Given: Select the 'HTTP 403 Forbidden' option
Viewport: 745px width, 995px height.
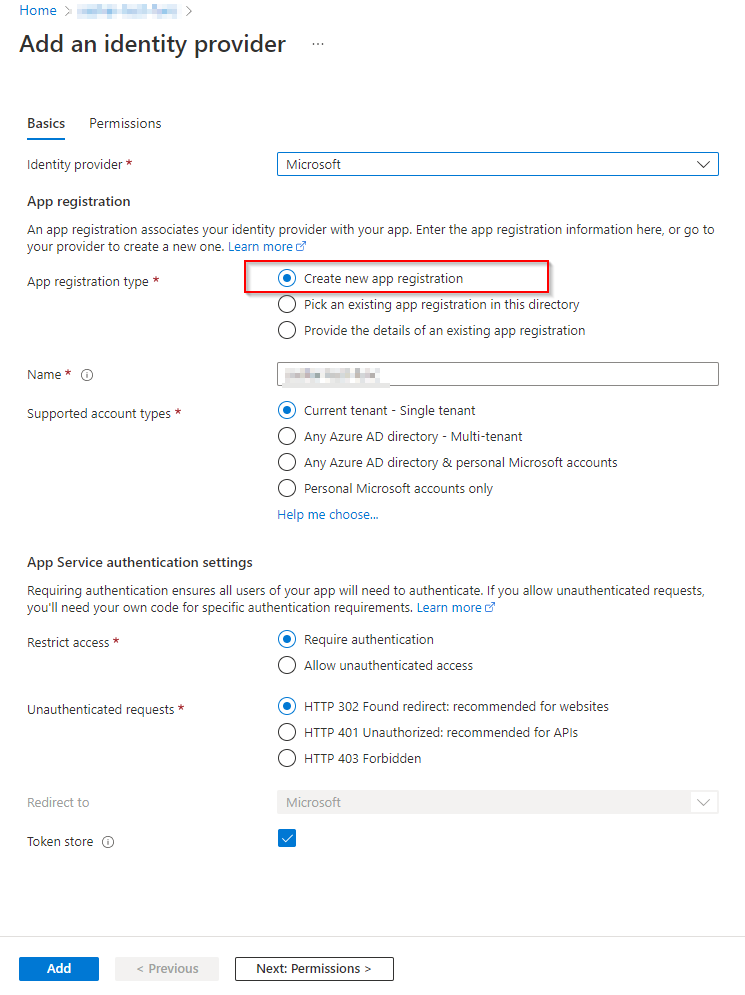Looking at the screenshot, I should (x=287, y=758).
